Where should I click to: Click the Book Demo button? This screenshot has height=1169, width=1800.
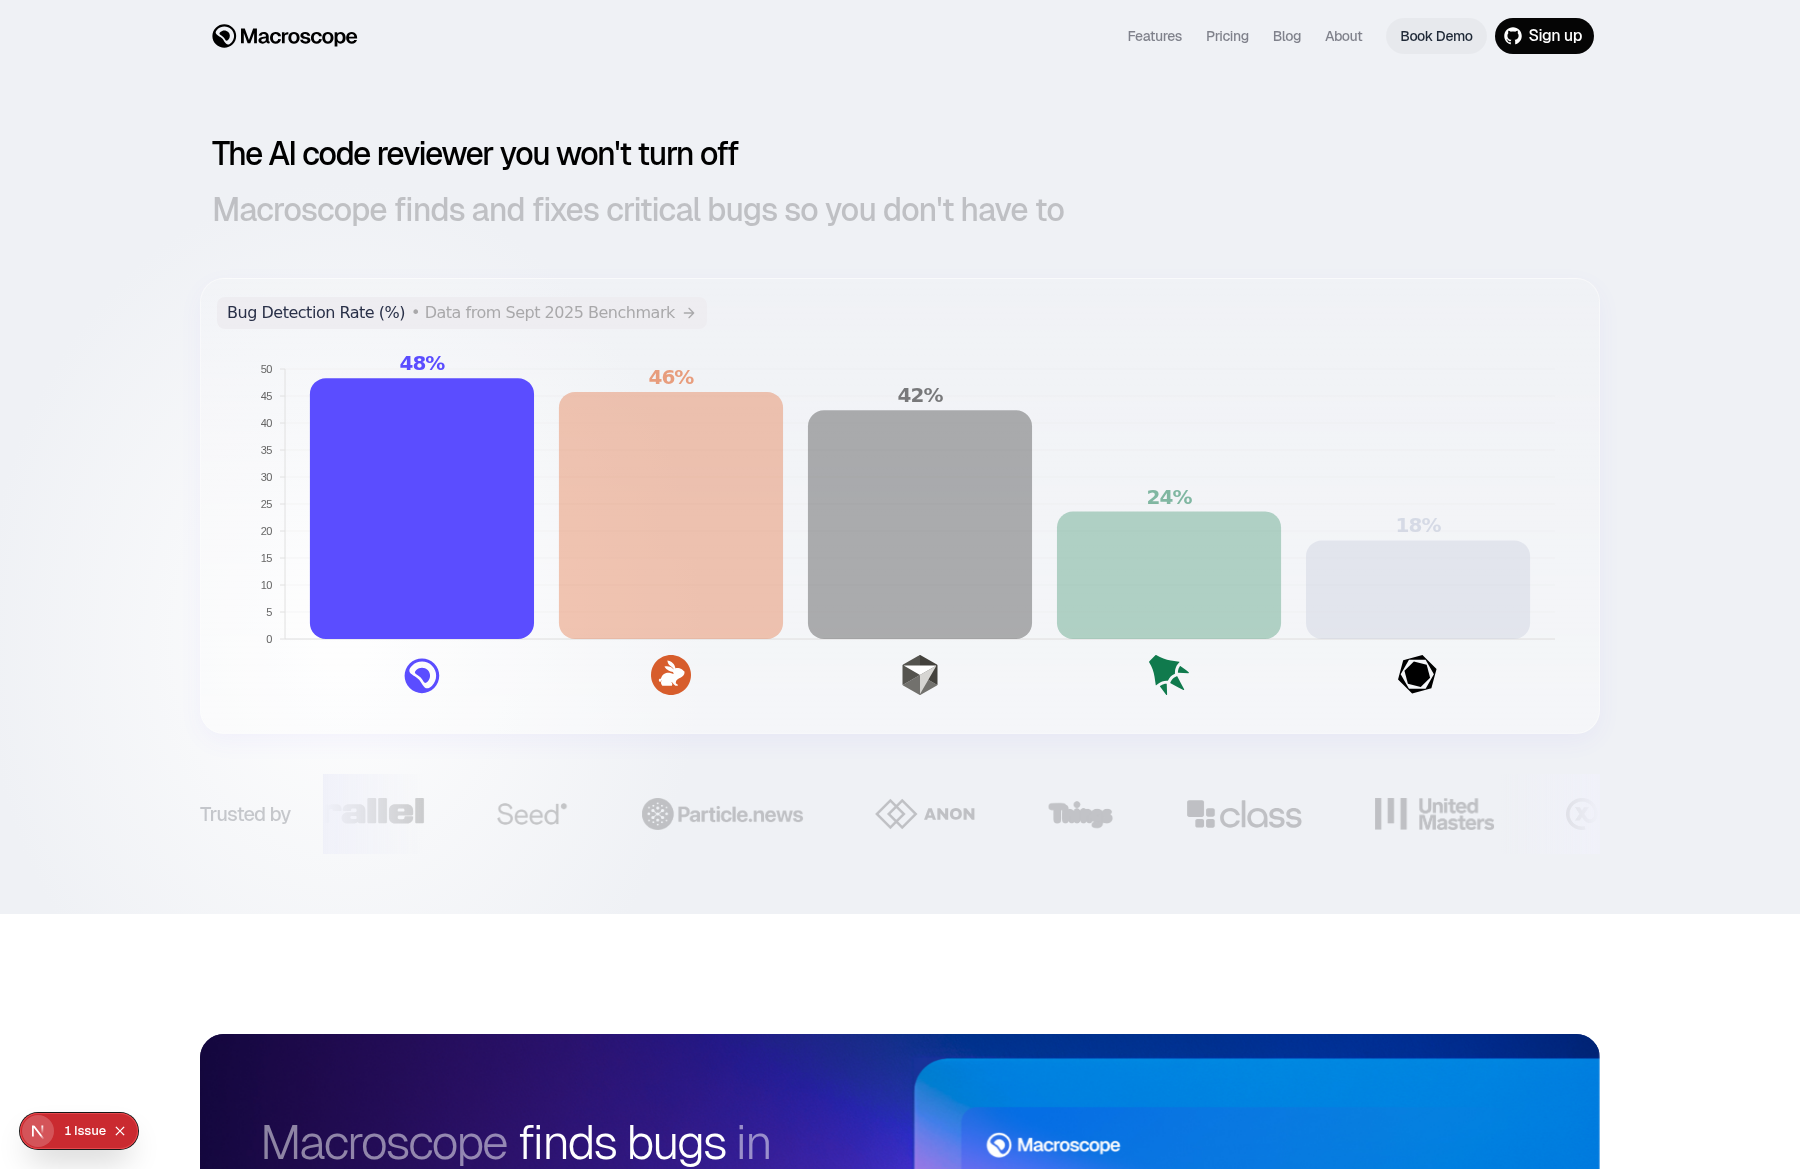(1436, 36)
